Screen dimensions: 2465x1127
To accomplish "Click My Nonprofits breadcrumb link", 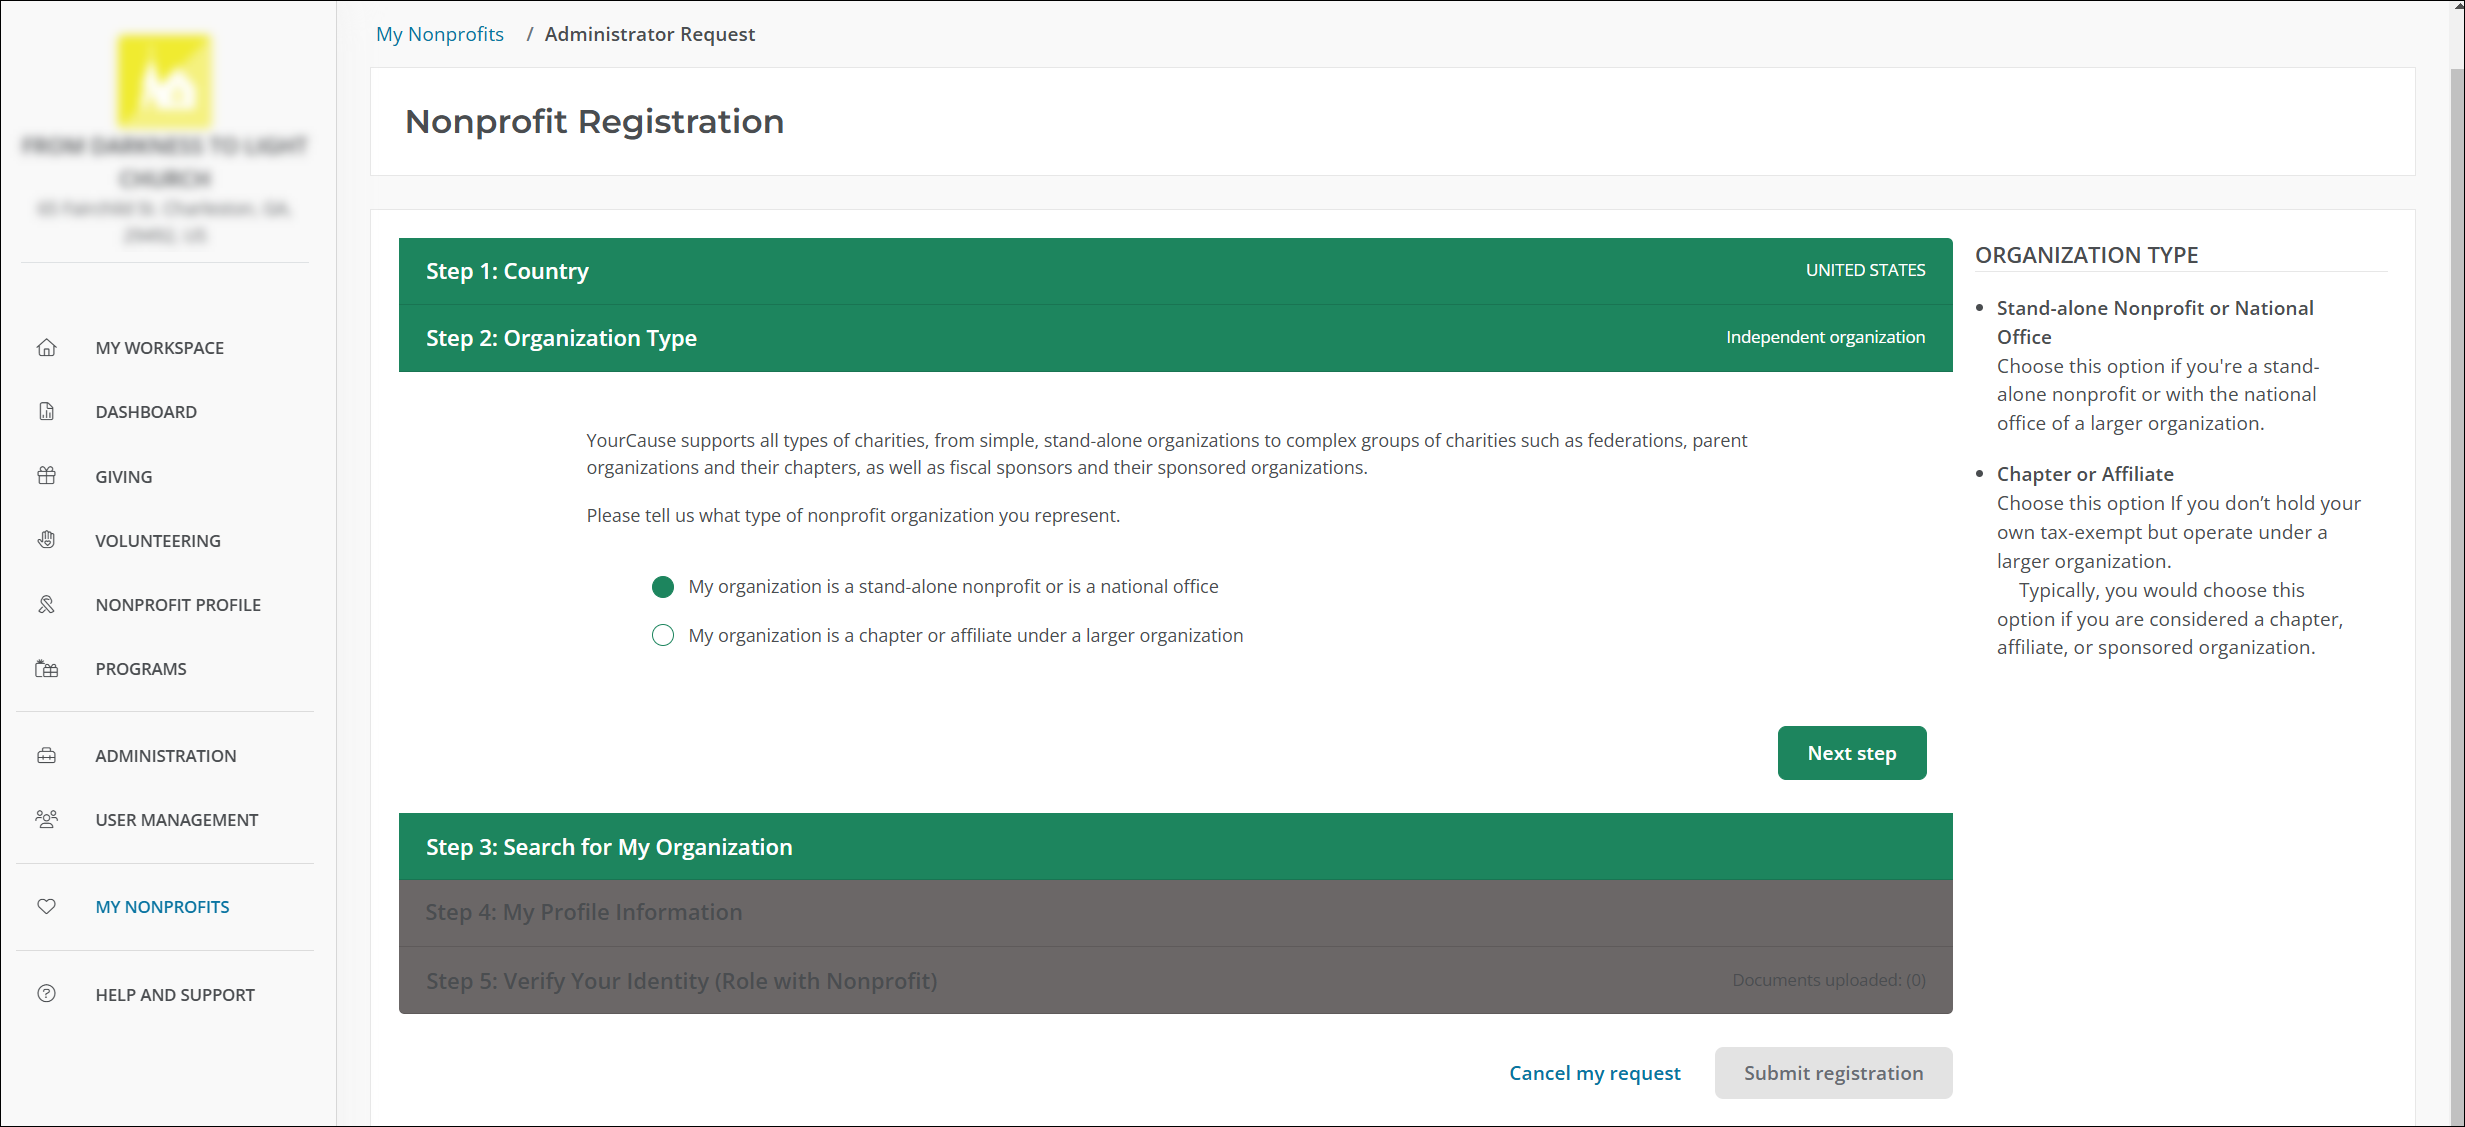I will coord(440,34).
